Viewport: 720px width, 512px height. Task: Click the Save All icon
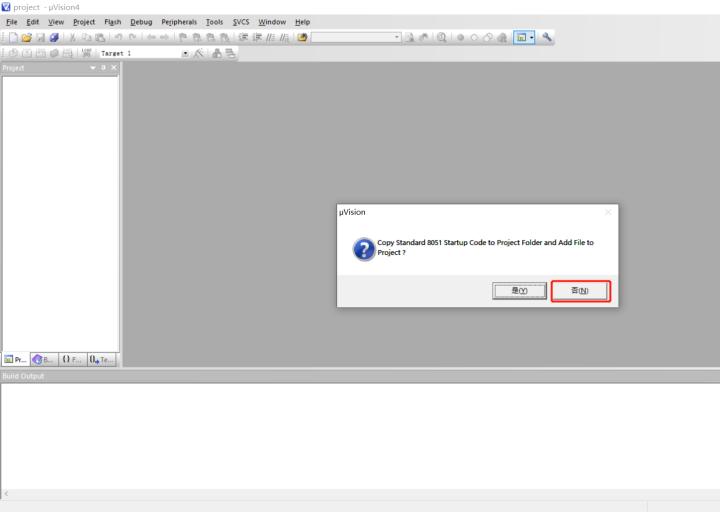pyautogui.click(x=54, y=38)
